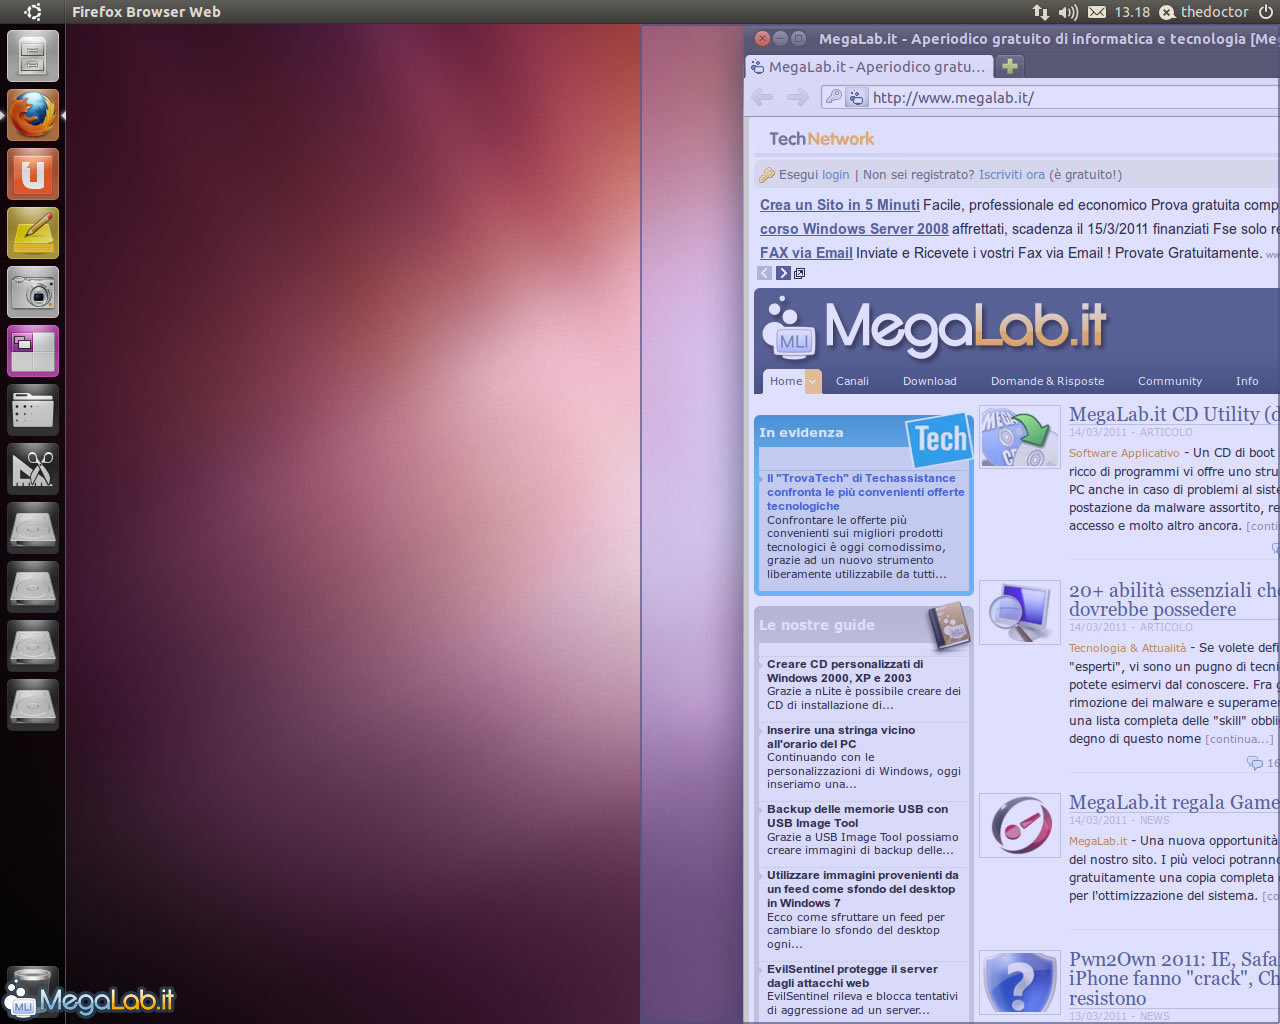Open the fourth drive icon in launcher
Screen dimensions: 1280x1024
(x=33, y=705)
